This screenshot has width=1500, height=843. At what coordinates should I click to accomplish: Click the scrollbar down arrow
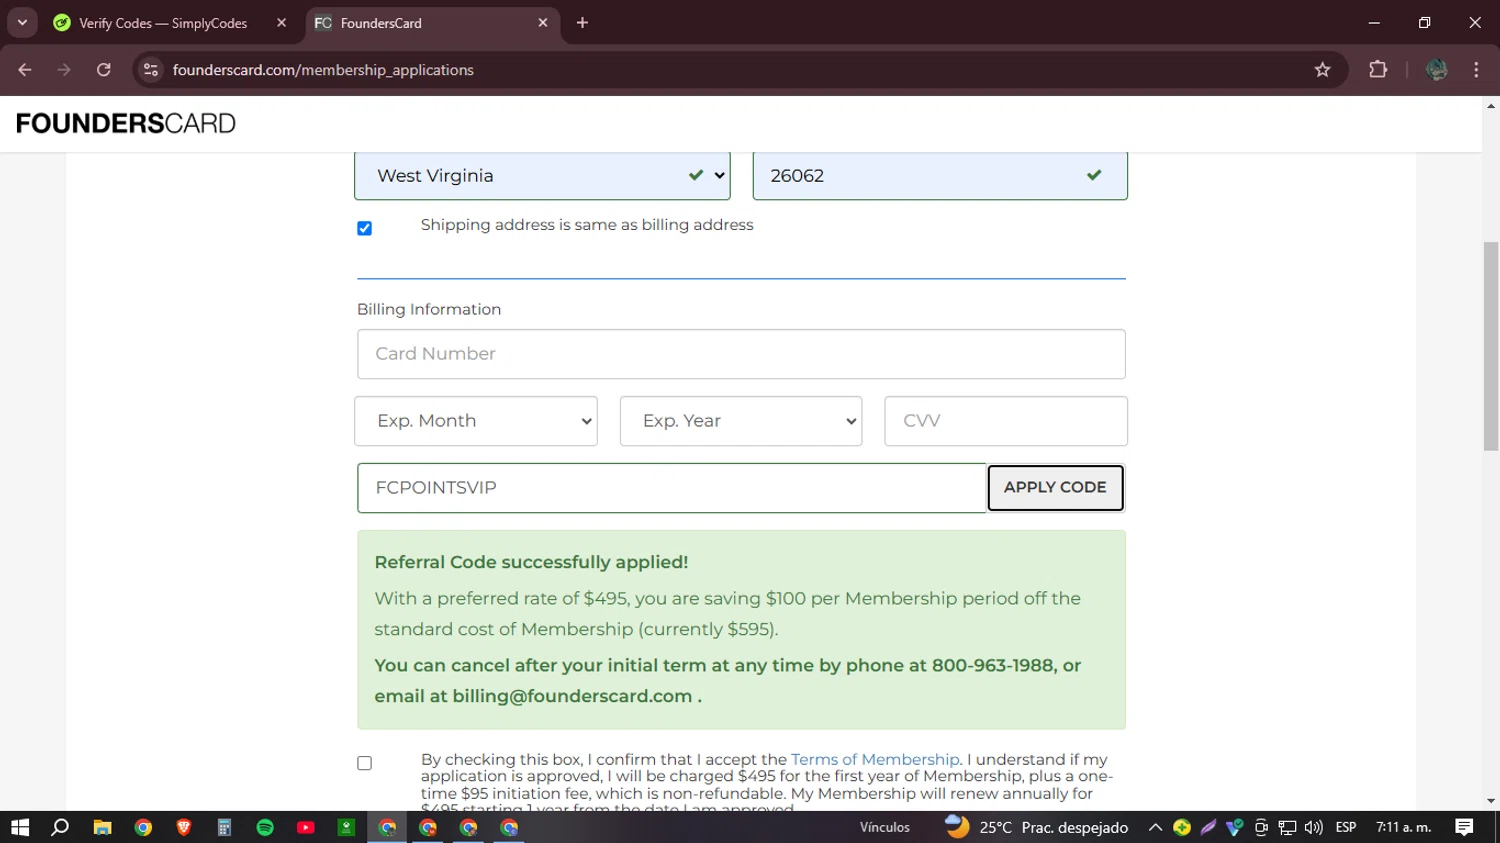tap(1491, 801)
